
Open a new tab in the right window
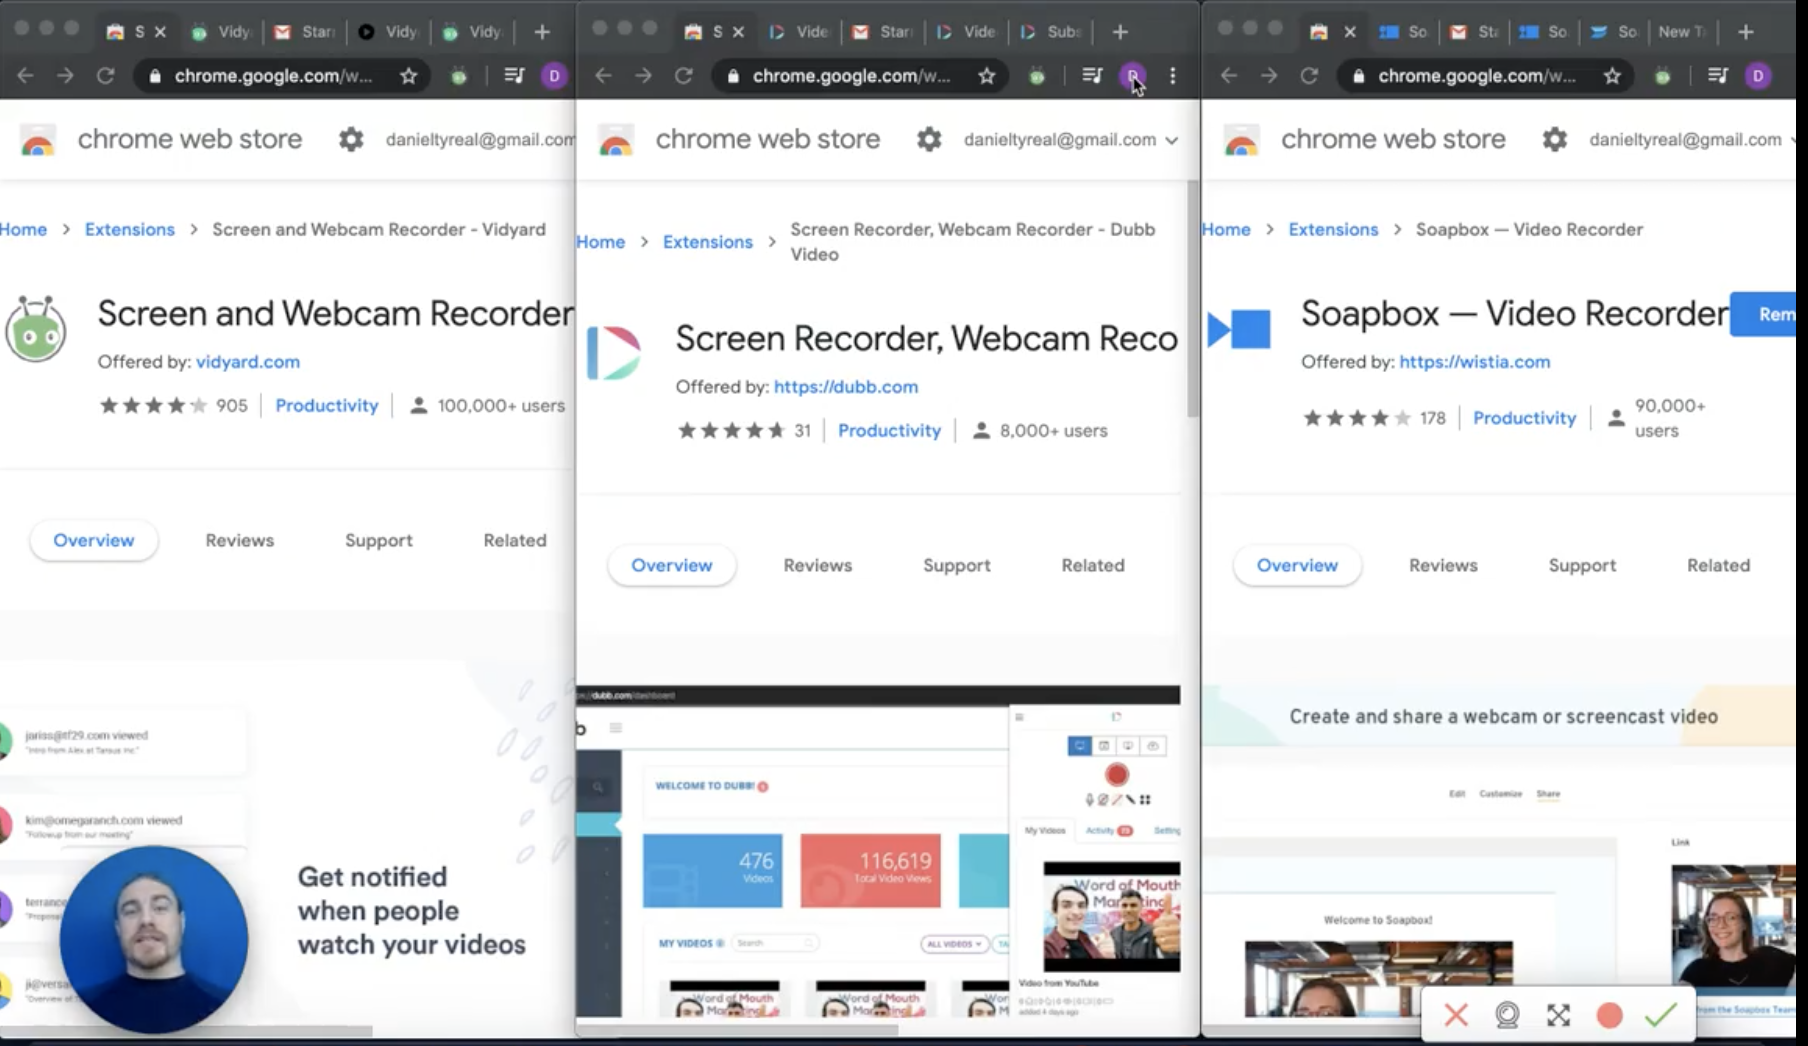[x=1746, y=32]
